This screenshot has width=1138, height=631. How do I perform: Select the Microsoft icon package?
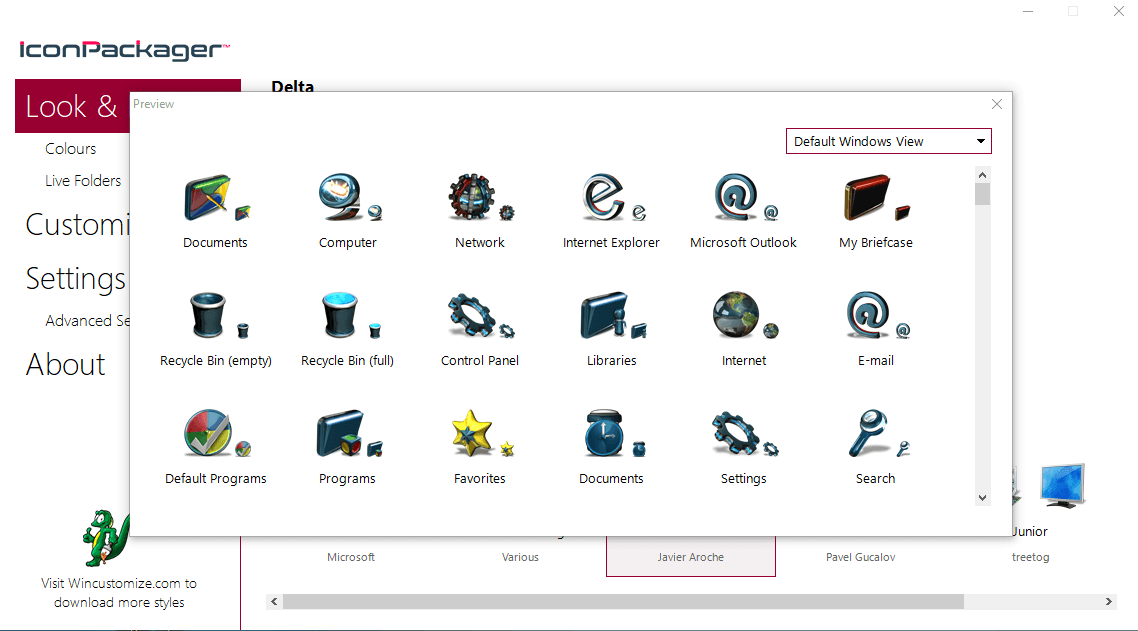(351, 557)
